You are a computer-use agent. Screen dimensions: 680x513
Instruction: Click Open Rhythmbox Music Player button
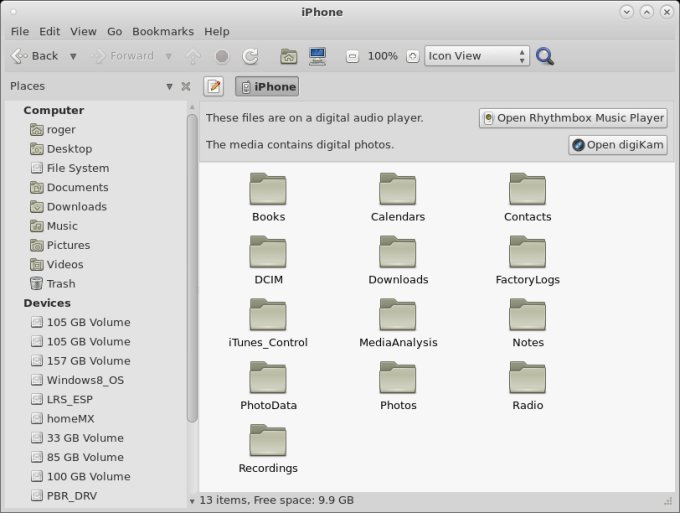pyautogui.click(x=573, y=118)
